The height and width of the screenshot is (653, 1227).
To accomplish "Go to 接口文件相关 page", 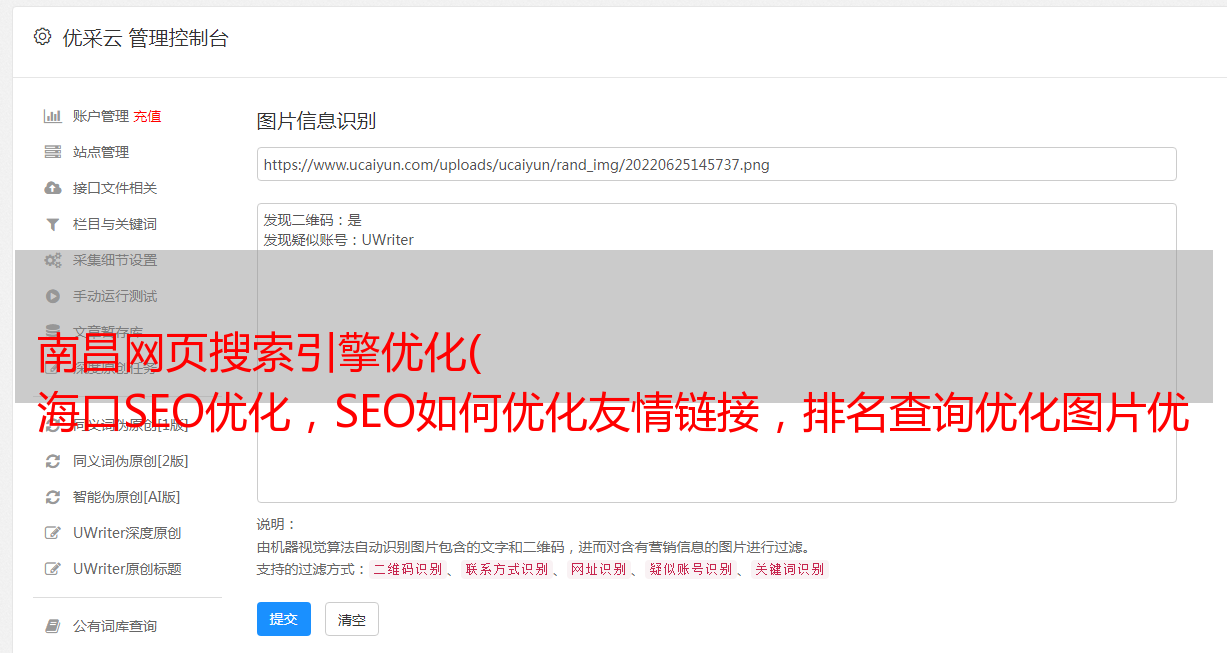I will click(115, 188).
